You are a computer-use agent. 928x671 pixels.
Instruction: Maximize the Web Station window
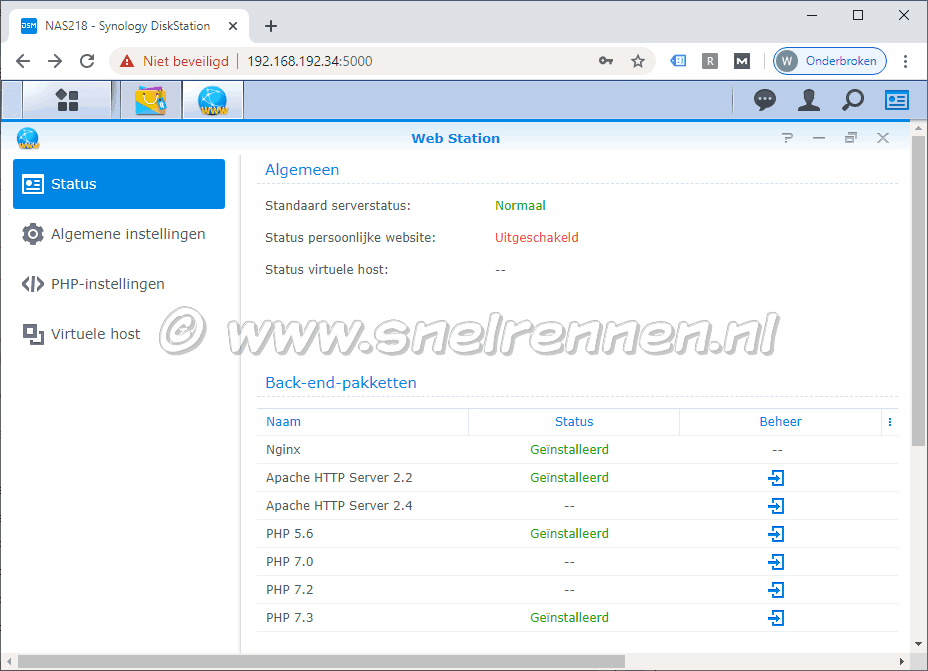[850, 138]
